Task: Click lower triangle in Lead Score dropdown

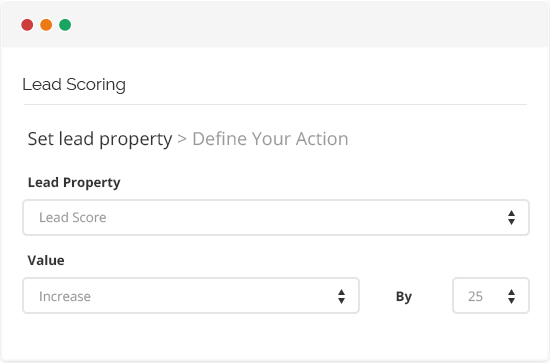Action: coord(511,222)
